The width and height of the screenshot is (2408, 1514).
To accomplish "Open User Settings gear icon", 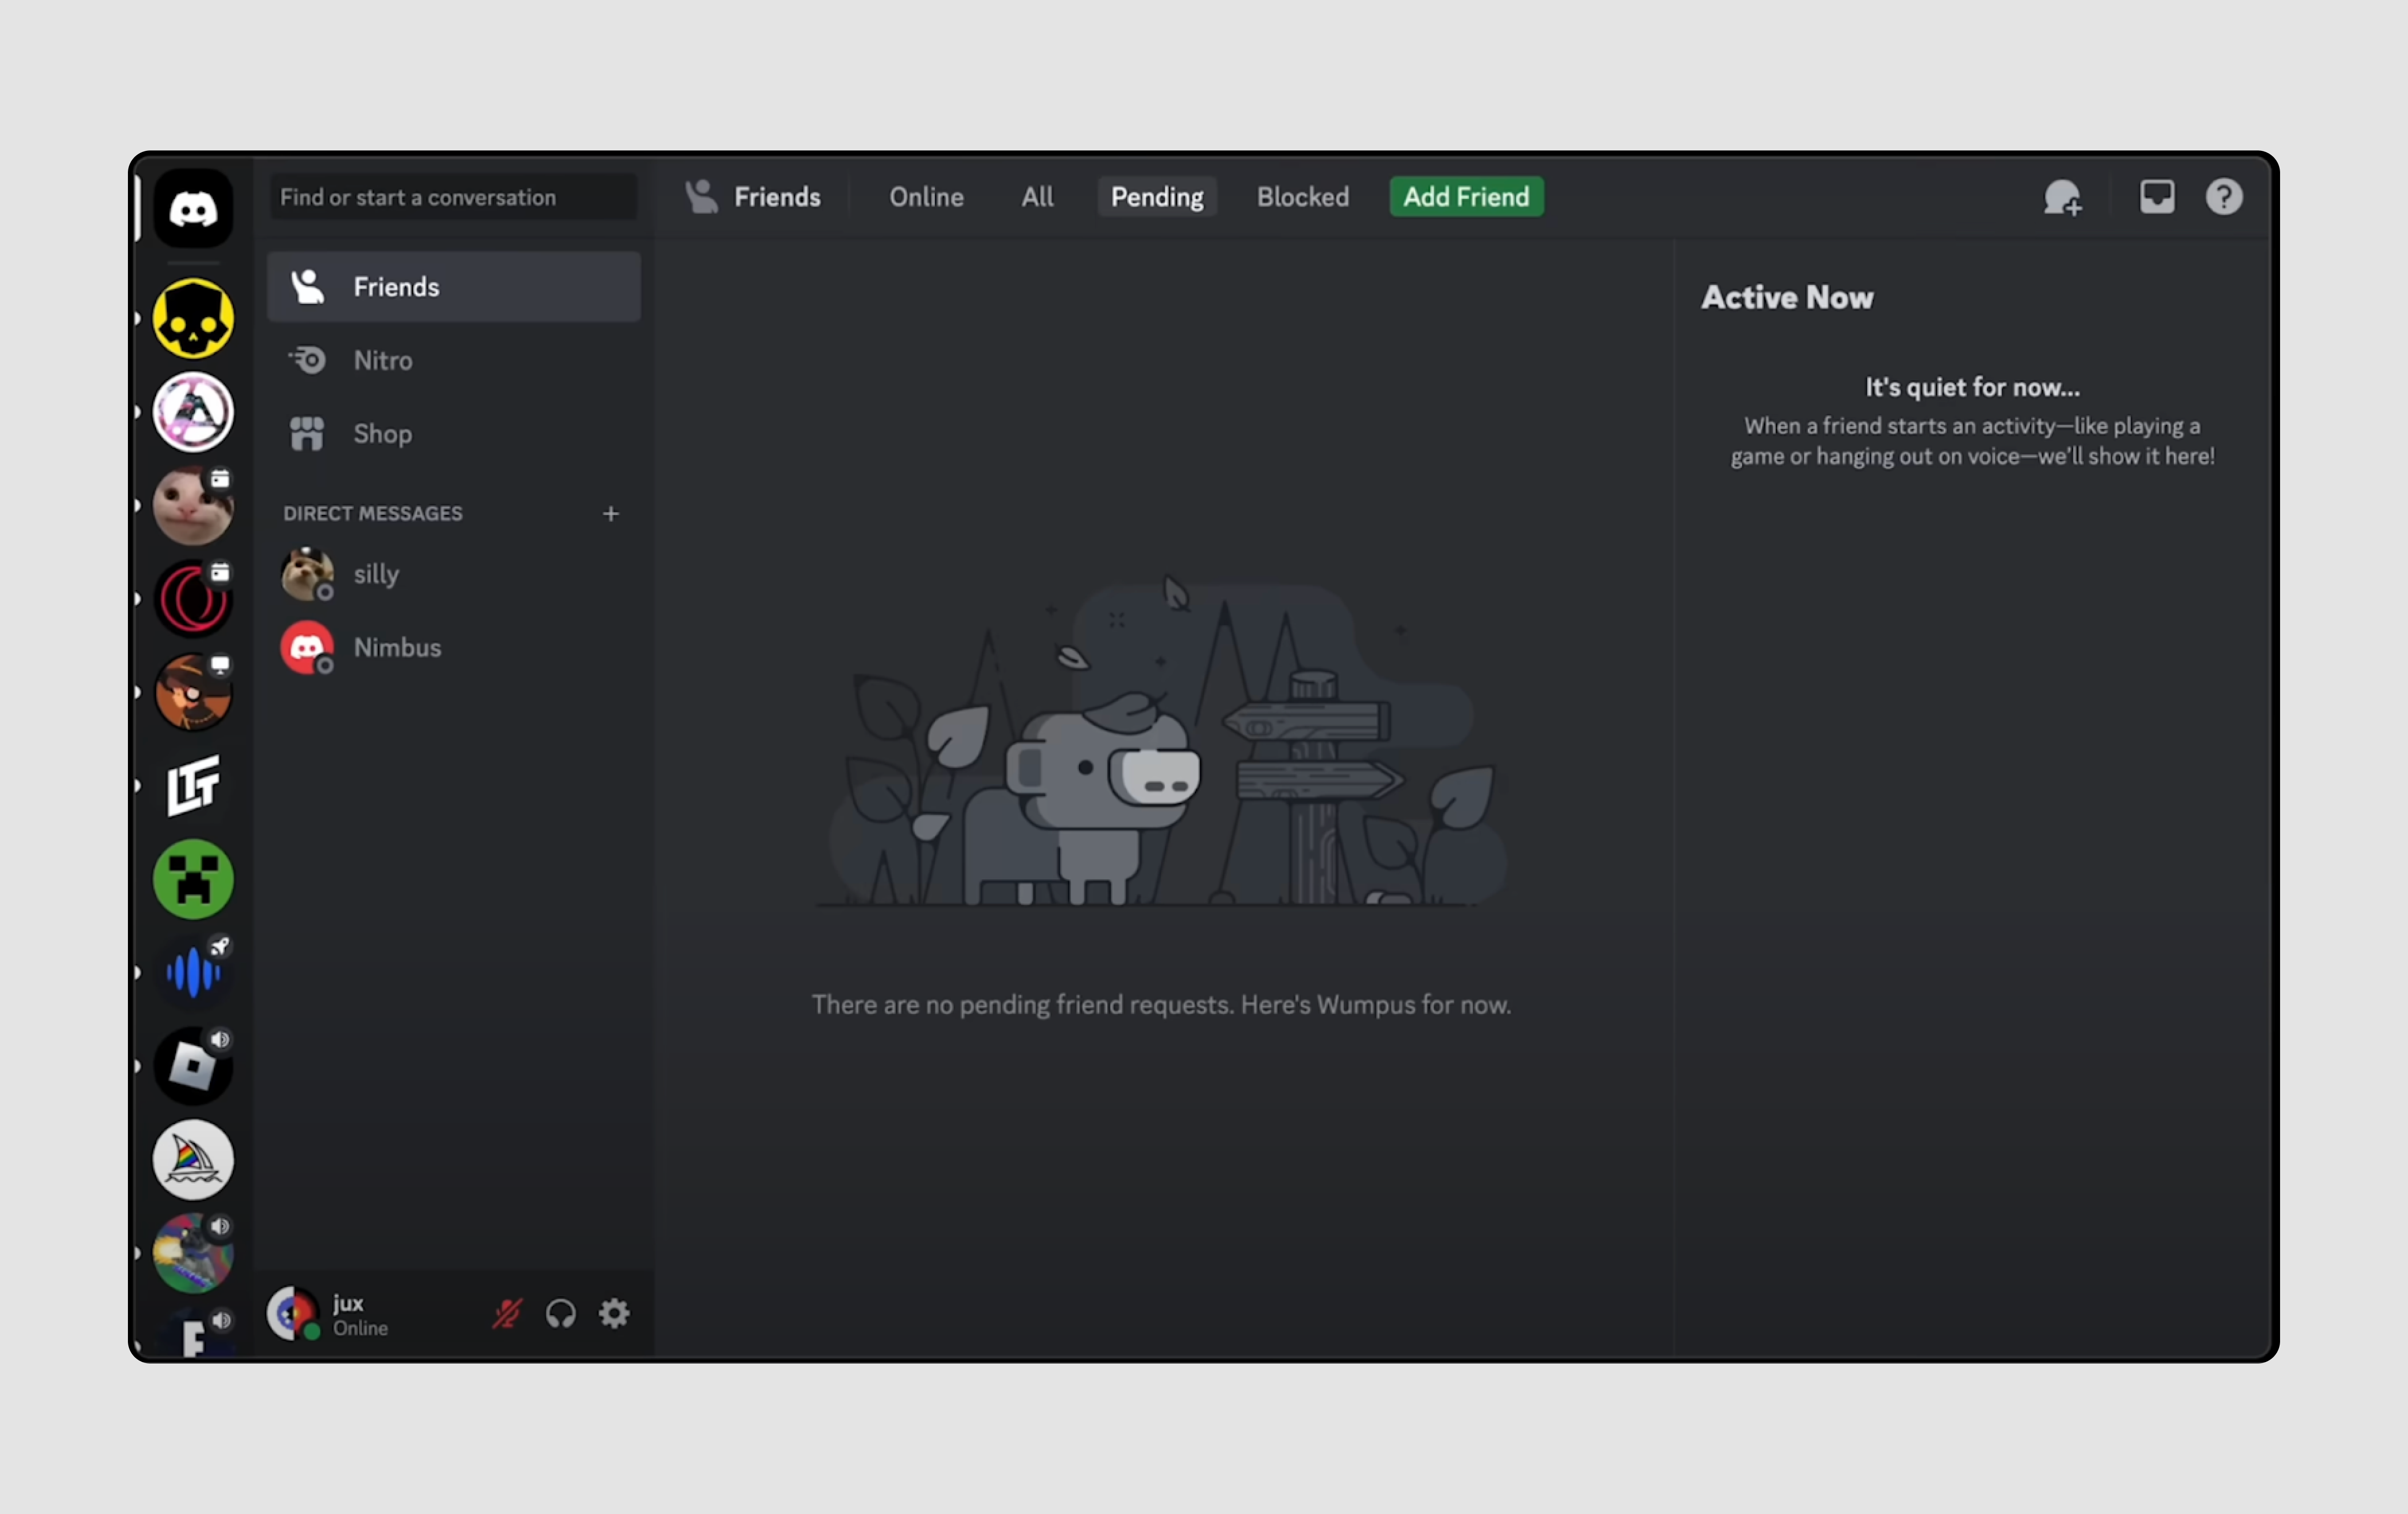I will (x=614, y=1313).
